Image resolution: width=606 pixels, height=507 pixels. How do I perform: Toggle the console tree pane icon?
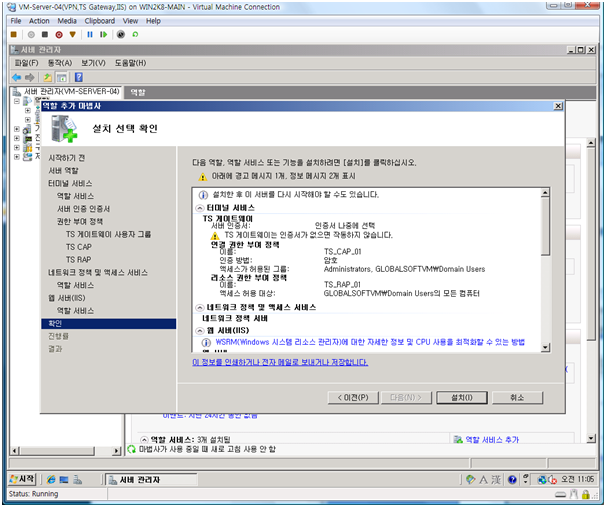click(61, 78)
